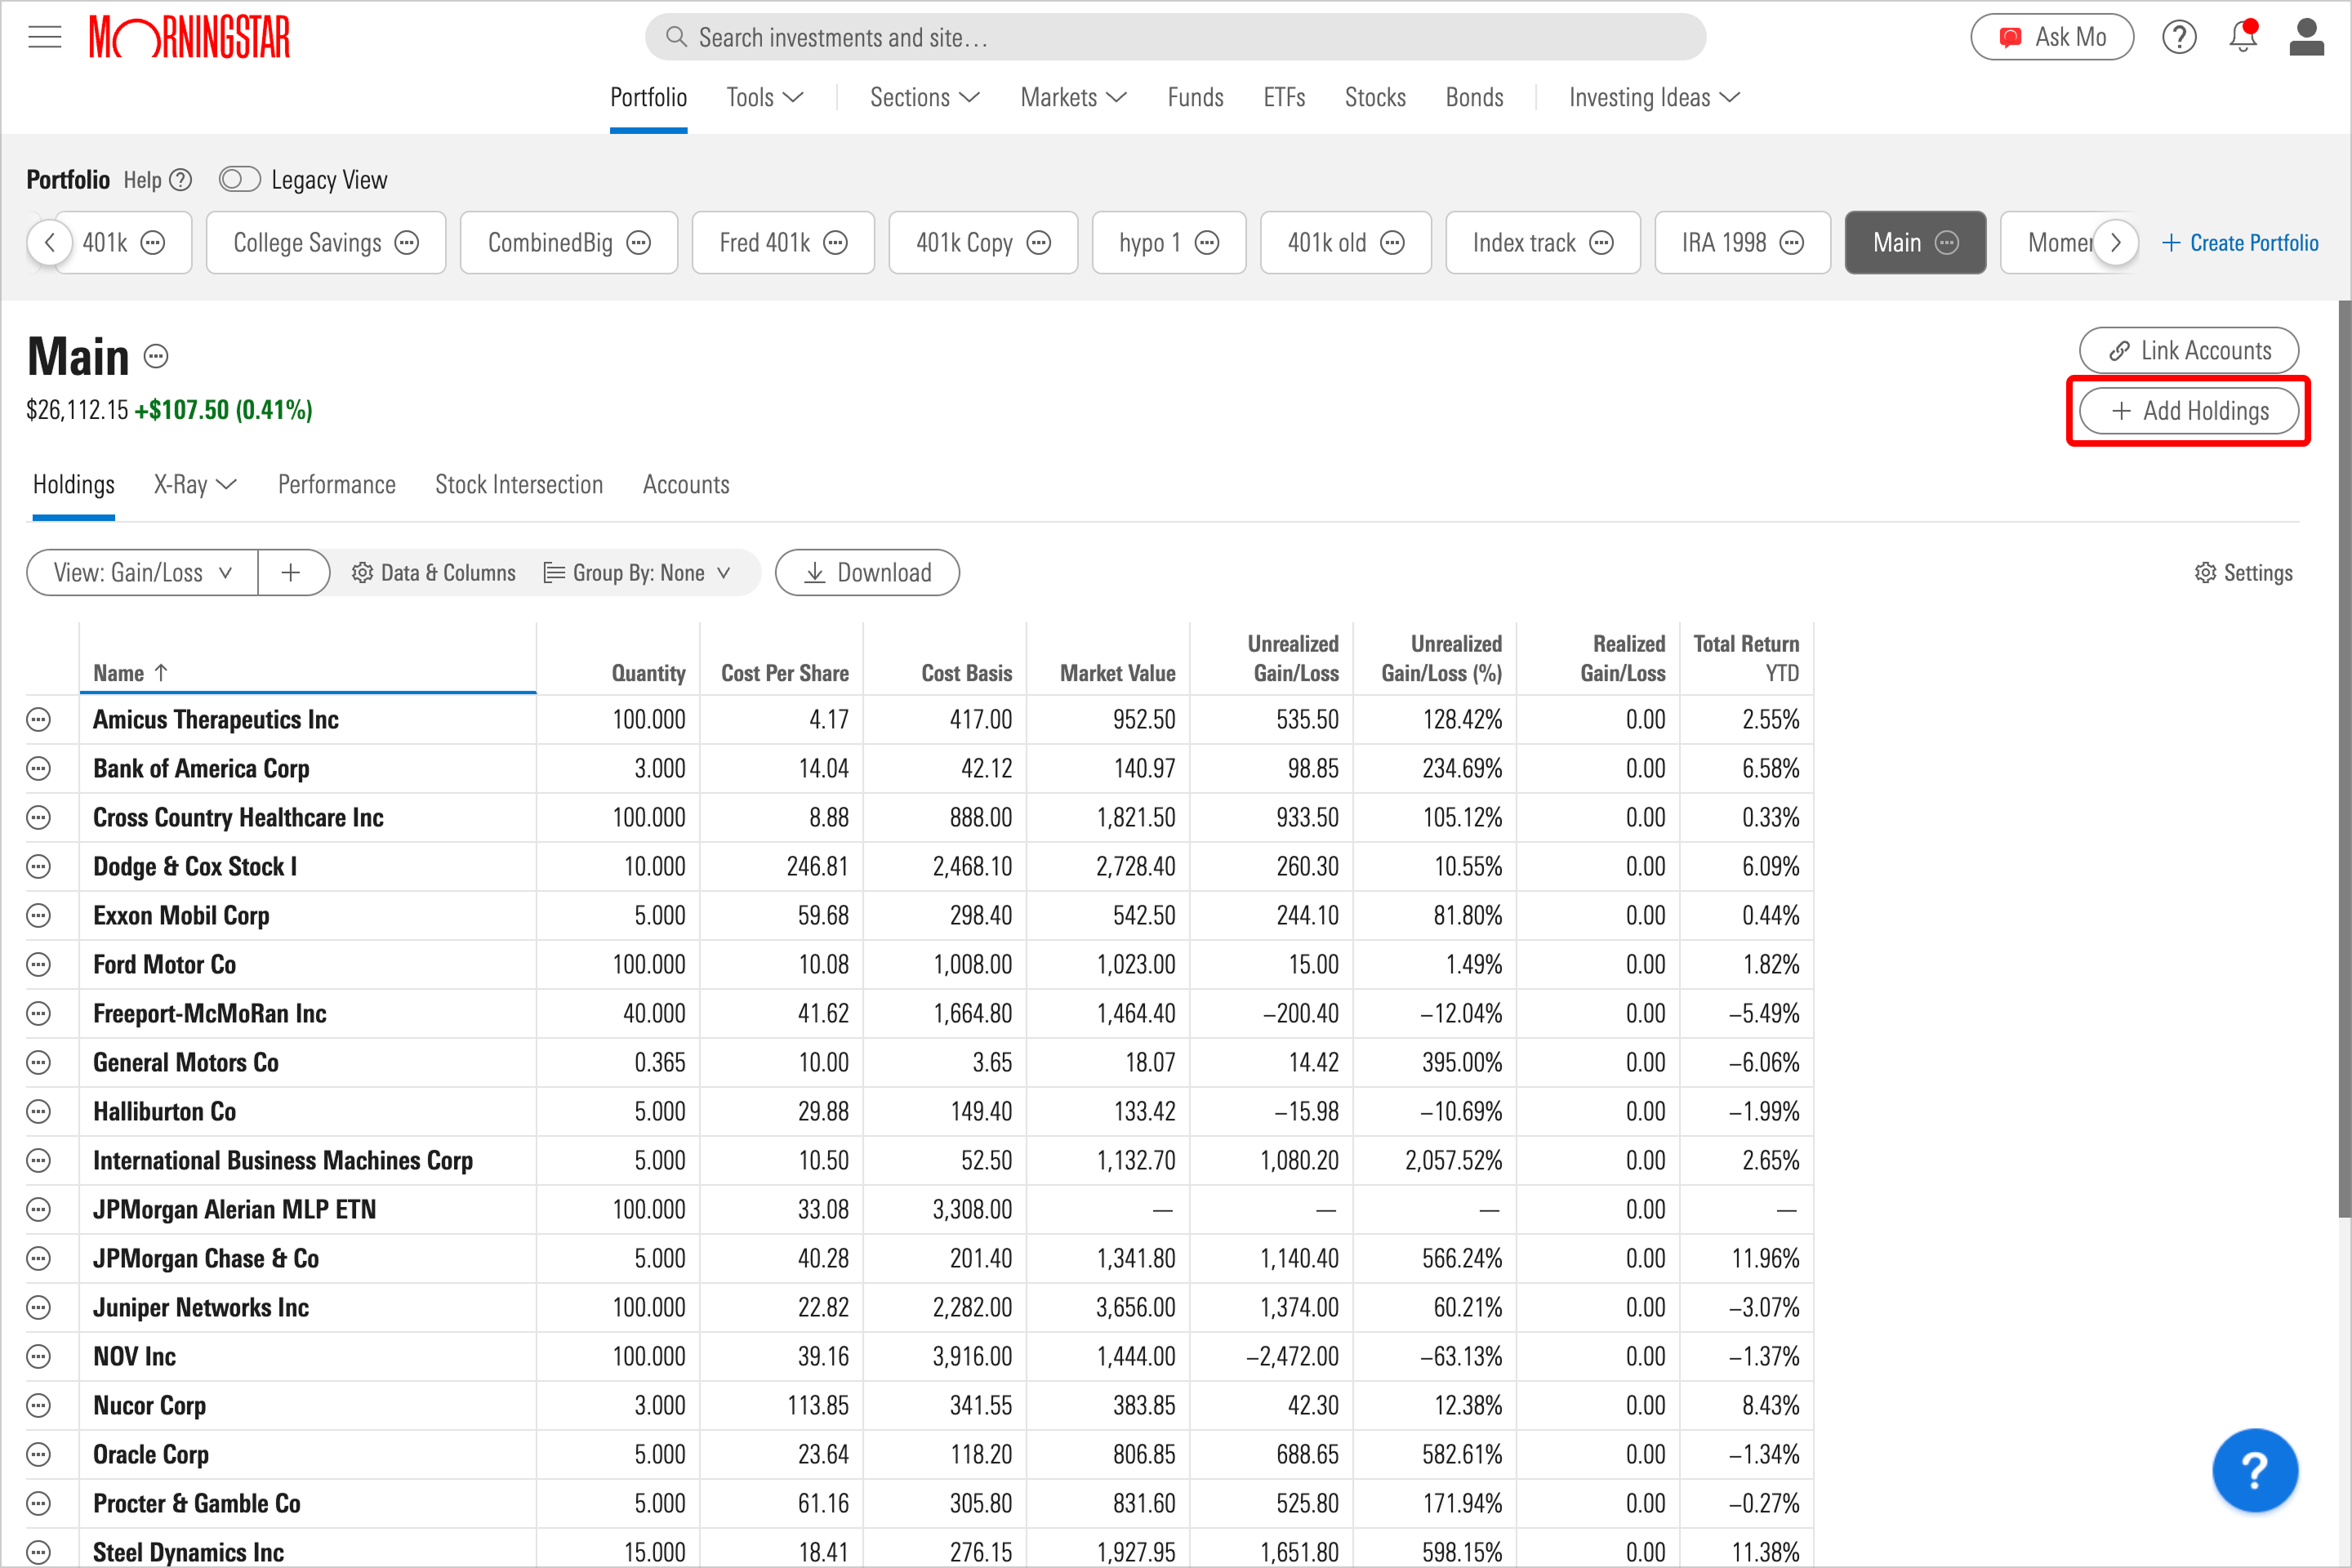Switch to the Performance tab
Image resolution: width=2352 pixels, height=1568 pixels.
336,485
